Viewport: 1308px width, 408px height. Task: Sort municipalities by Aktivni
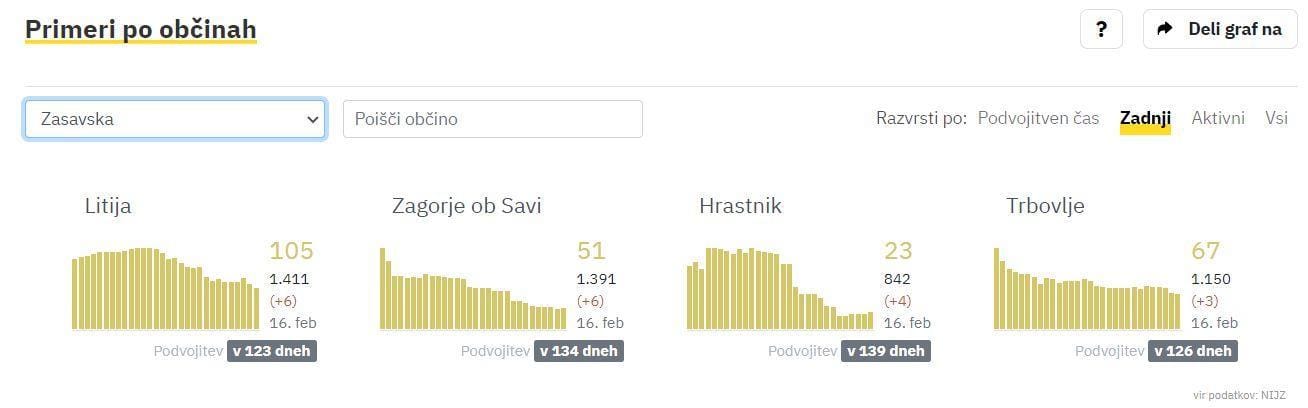[1218, 118]
